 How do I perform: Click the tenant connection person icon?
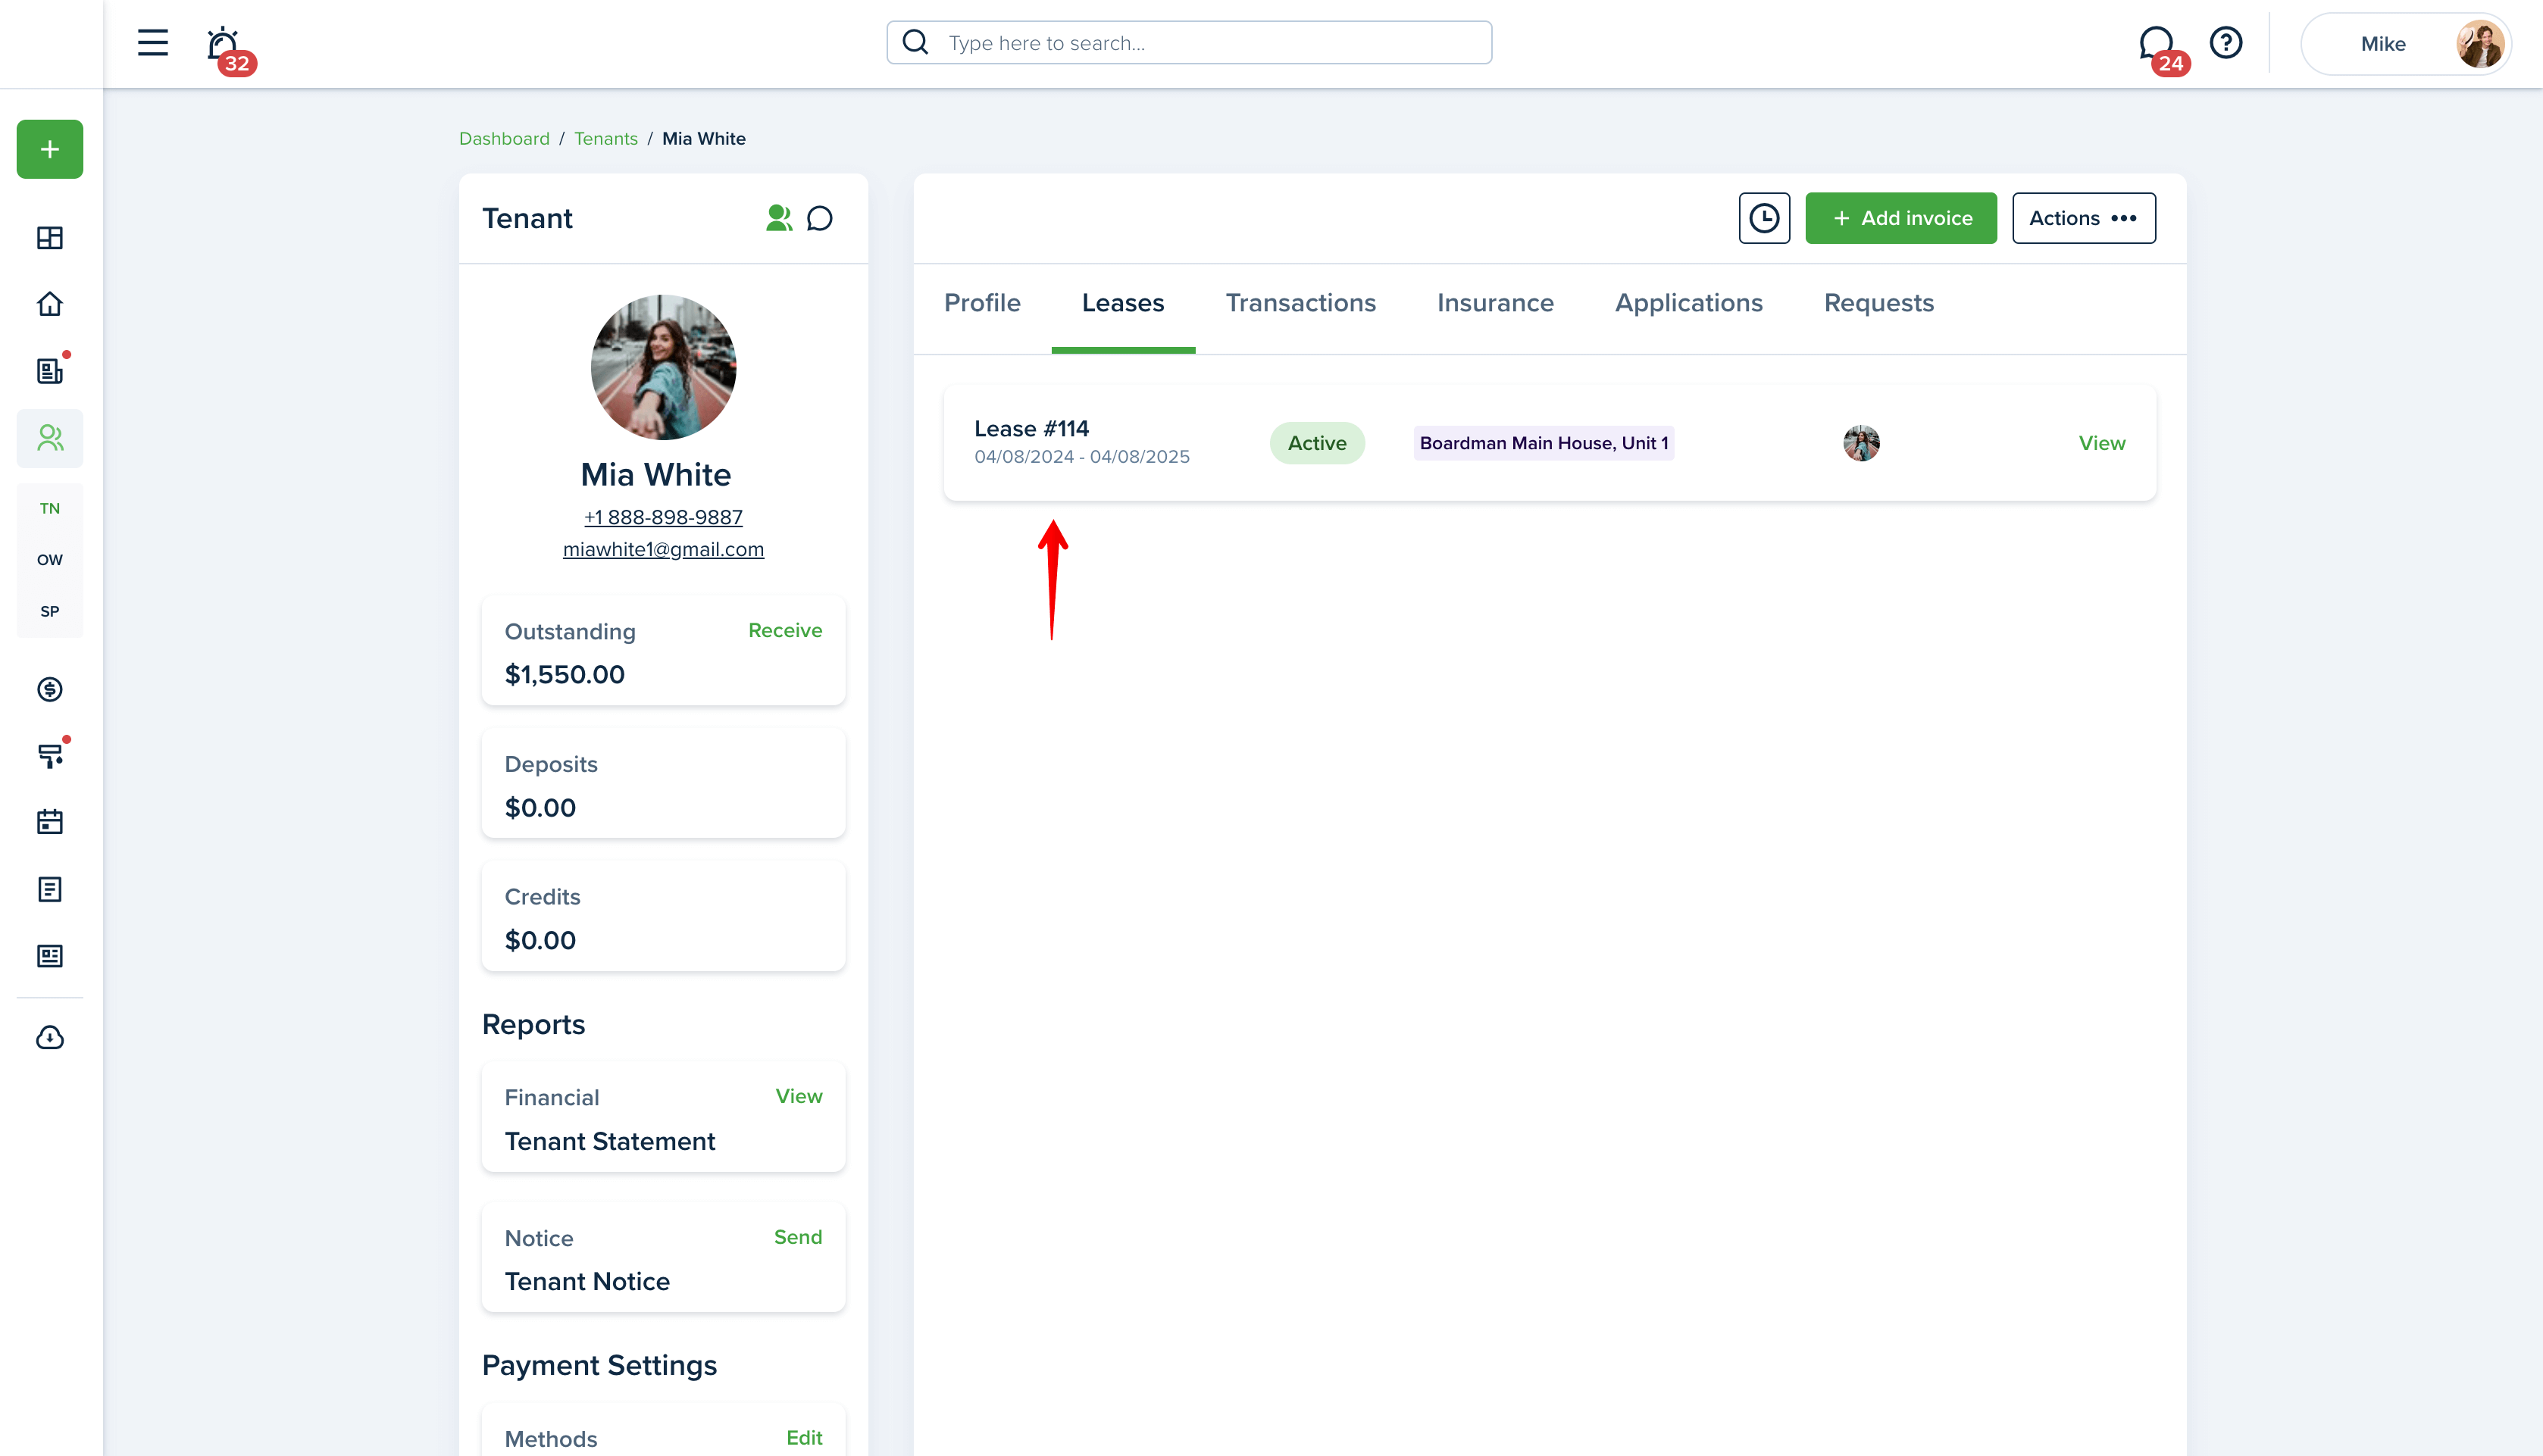click(x=778, y=218)
